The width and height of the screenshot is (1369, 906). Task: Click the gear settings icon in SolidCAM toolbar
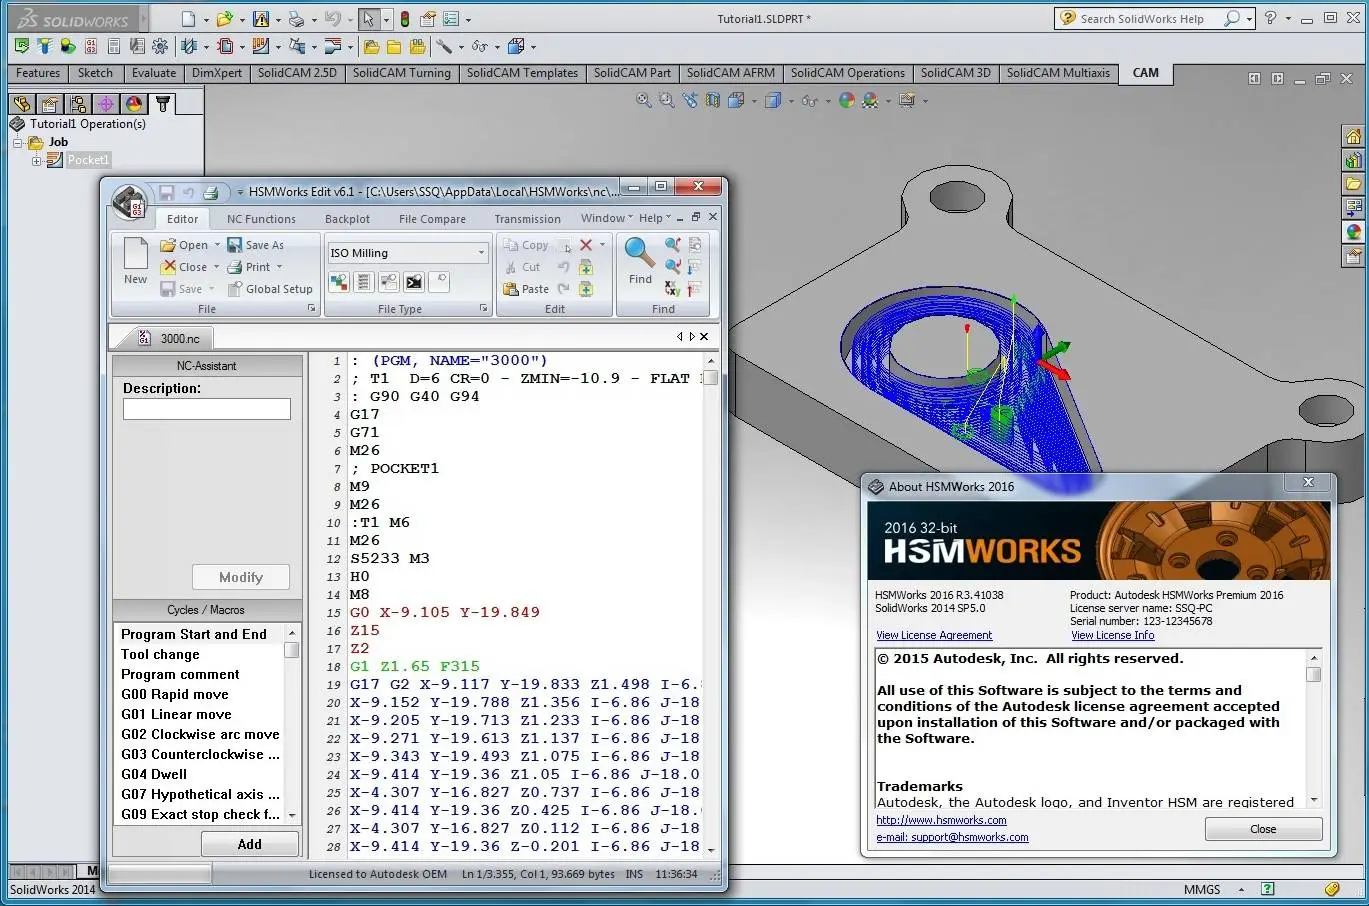click(160, 46)
